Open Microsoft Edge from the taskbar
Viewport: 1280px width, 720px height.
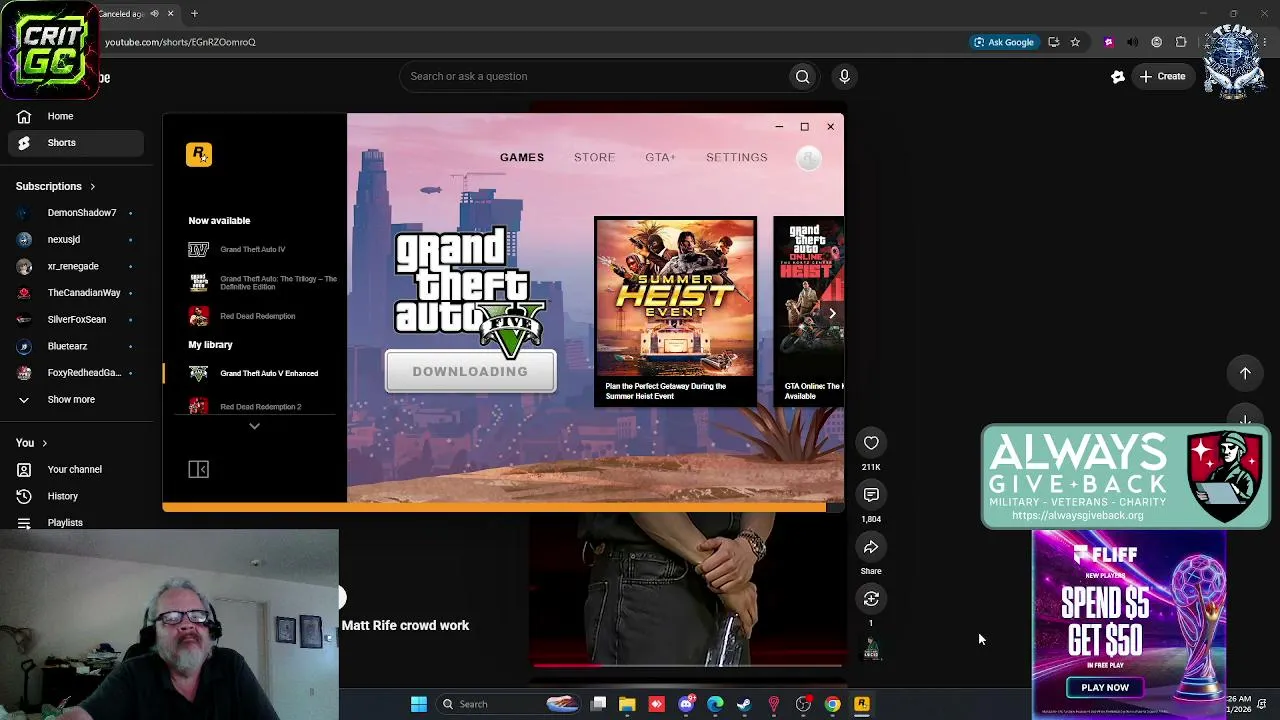[715, 704]
